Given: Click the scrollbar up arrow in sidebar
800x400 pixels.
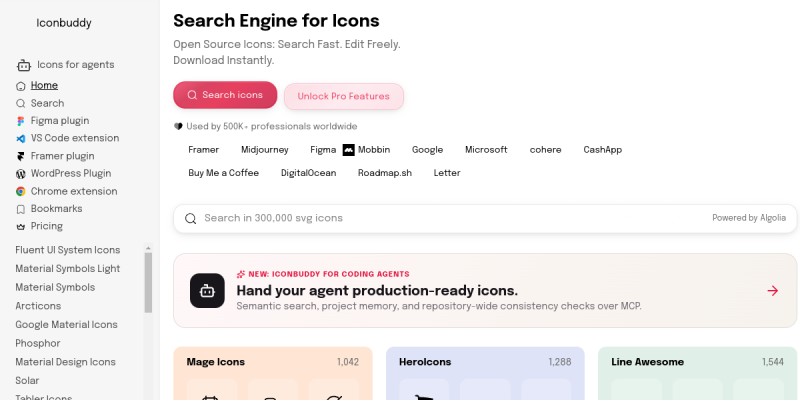Looking at the screenshot, I should (148, 248).
